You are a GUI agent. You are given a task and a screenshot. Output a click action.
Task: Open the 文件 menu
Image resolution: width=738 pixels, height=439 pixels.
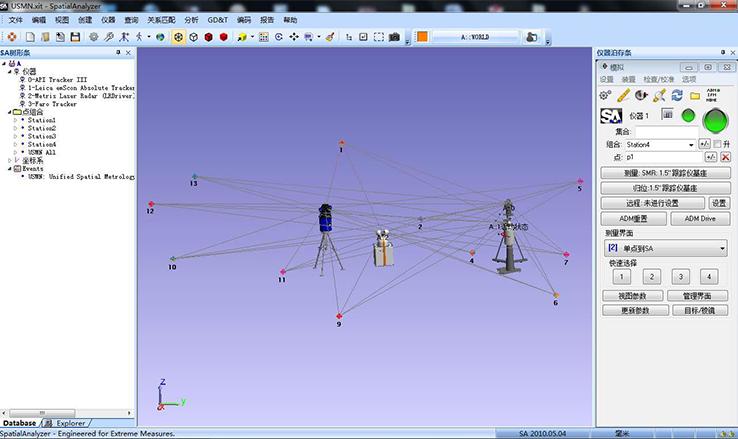pyautogui.click(x=16, y=20)
